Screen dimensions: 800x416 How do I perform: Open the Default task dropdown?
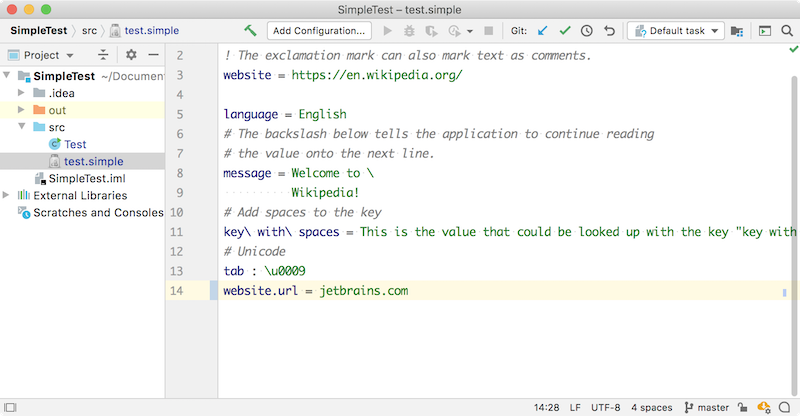[x=675, y=31]
